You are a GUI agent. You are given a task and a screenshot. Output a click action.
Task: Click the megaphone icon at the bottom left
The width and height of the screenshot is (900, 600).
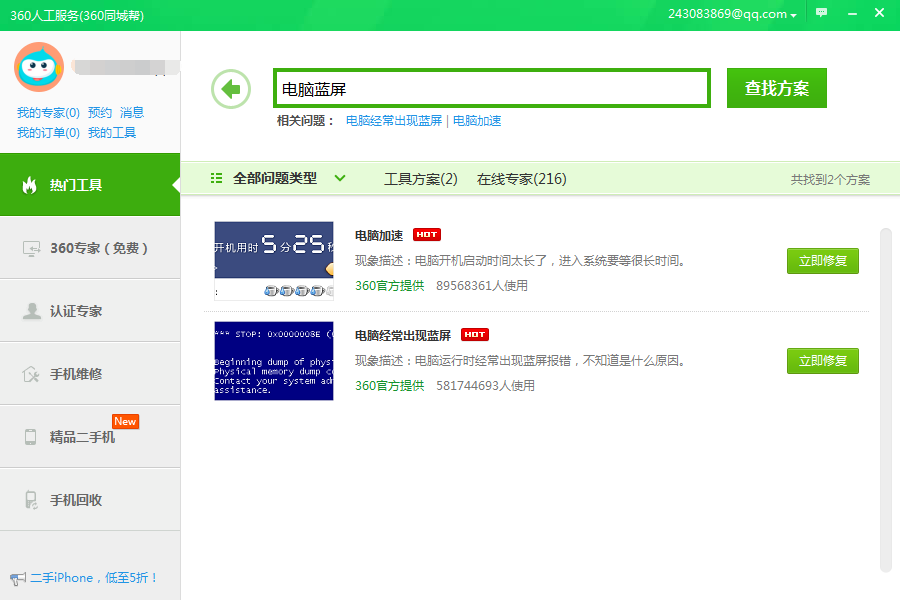click(x=17, y=578)
